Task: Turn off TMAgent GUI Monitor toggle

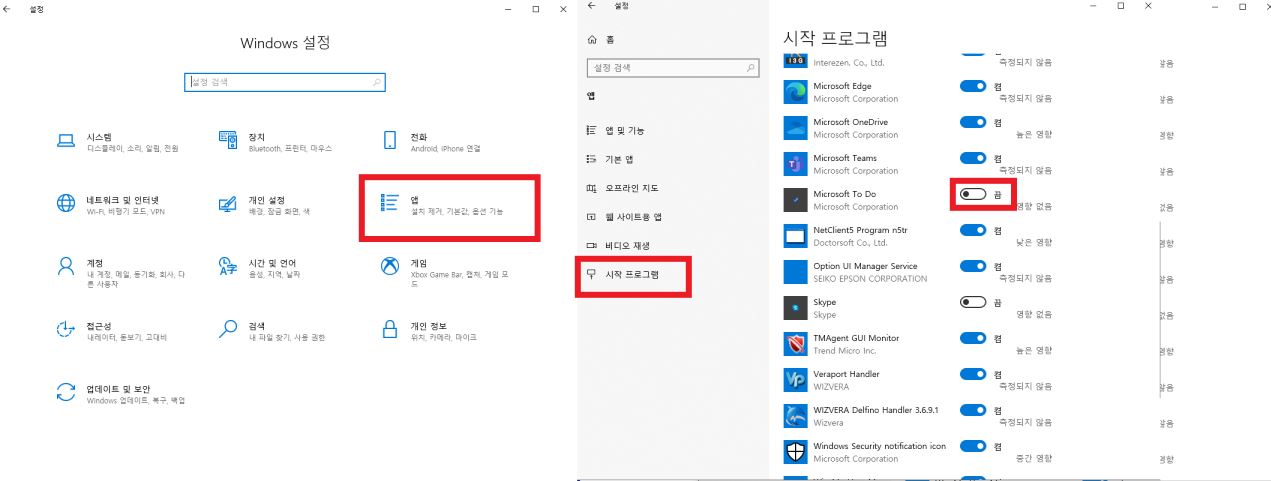Action: click(x=973, y=338)
